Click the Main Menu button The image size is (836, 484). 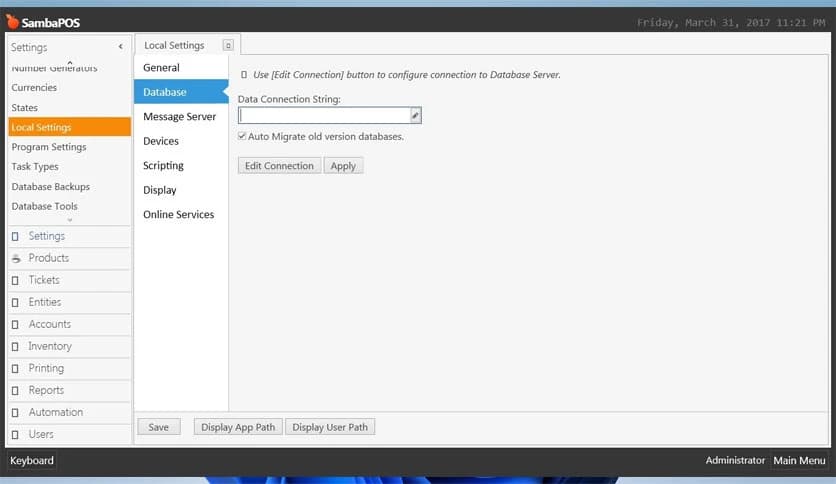coord(799,461)
